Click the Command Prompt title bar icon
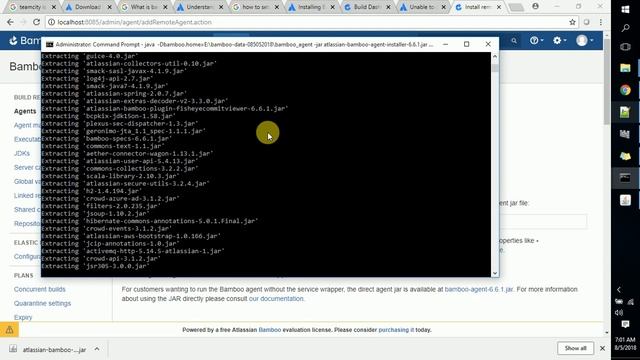The height and width of the screenshot is (360, 640). (x=49, y=44)
